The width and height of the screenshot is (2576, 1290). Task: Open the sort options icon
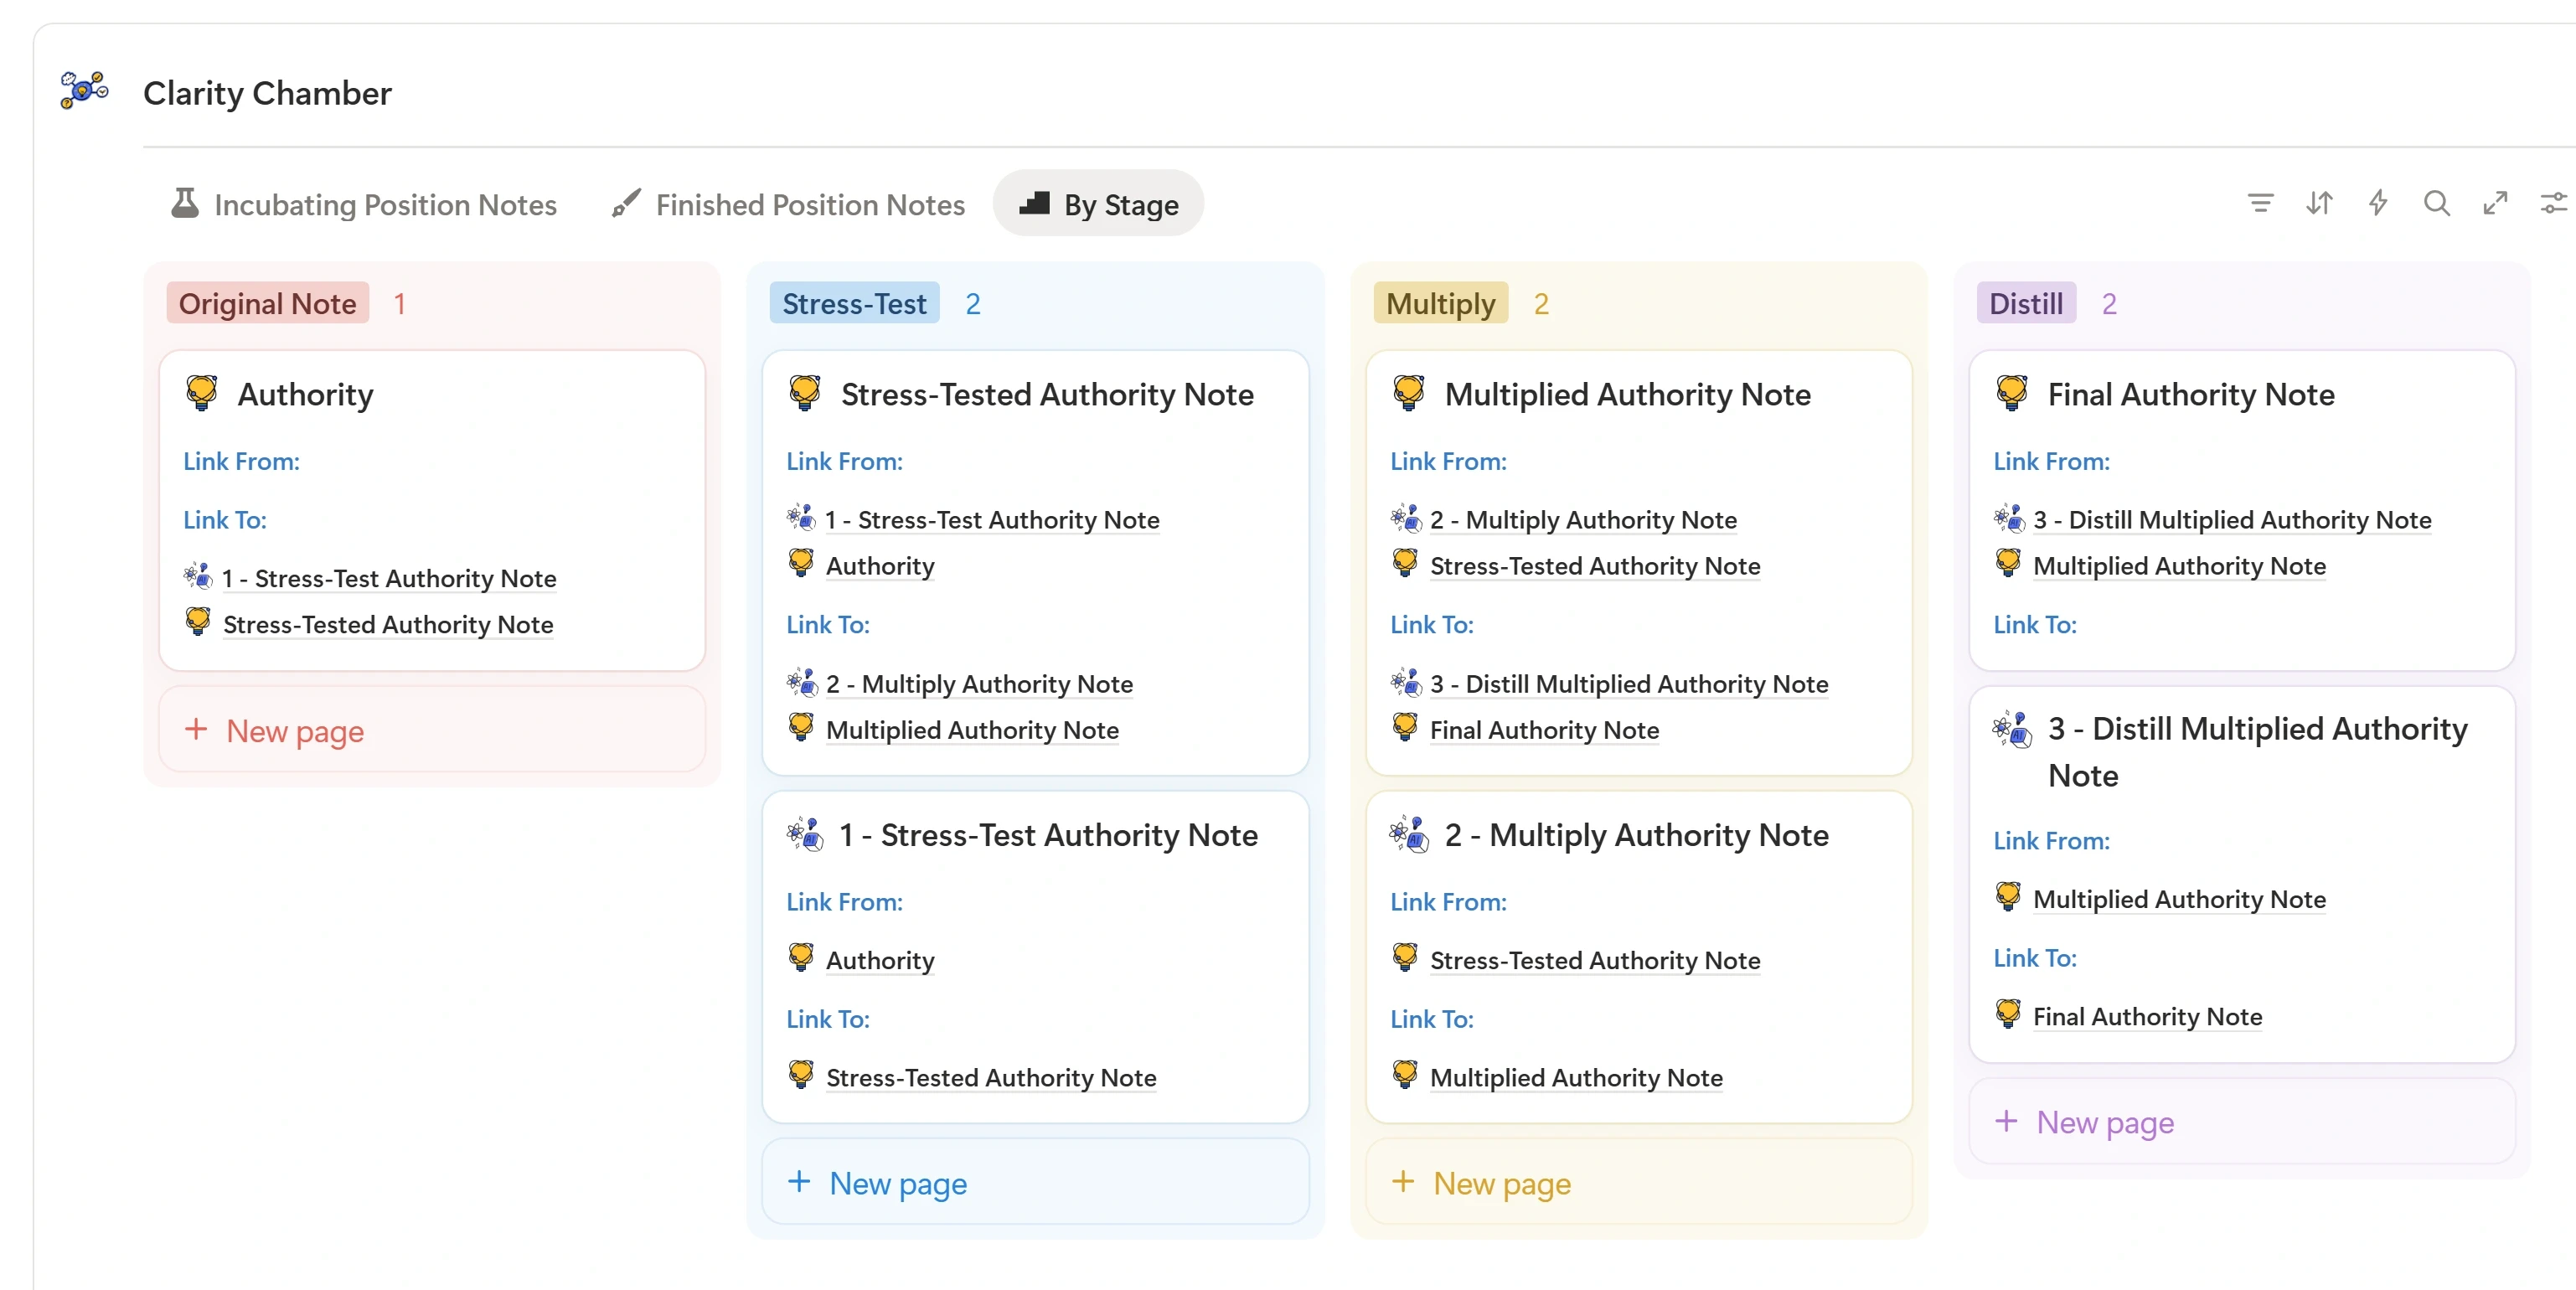[2319, 203]
